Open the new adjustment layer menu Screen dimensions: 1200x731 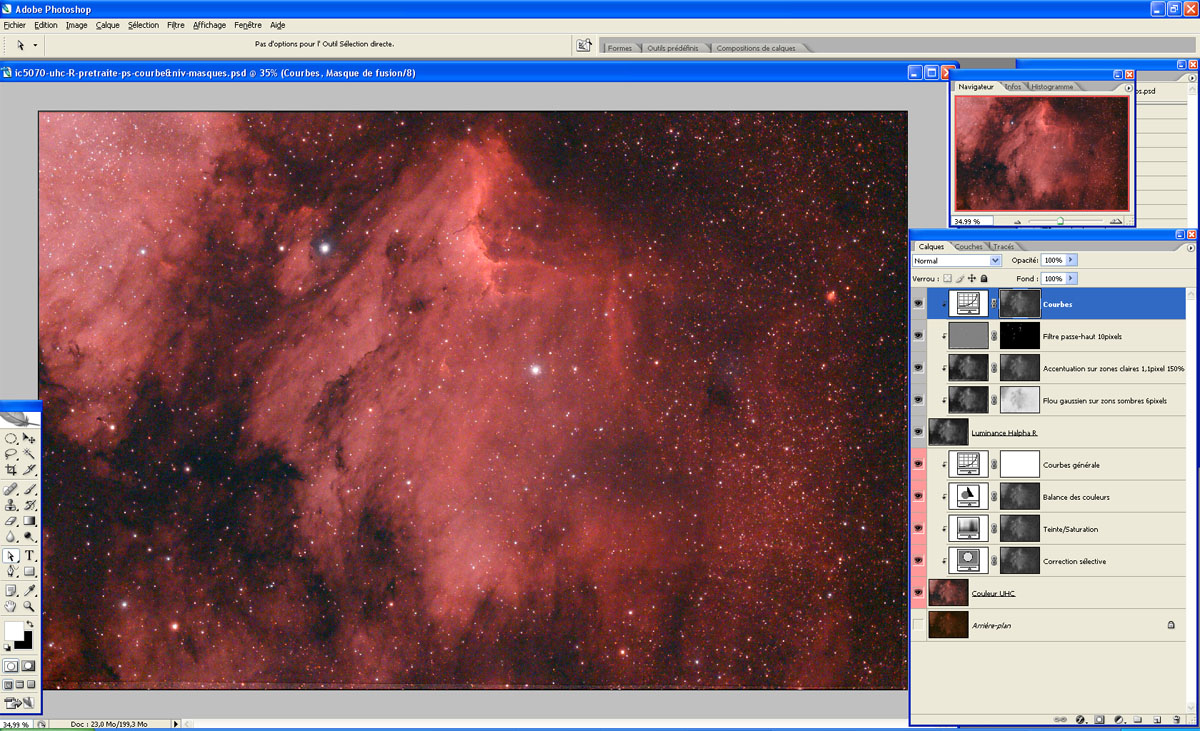click(x=1120, y=719)
